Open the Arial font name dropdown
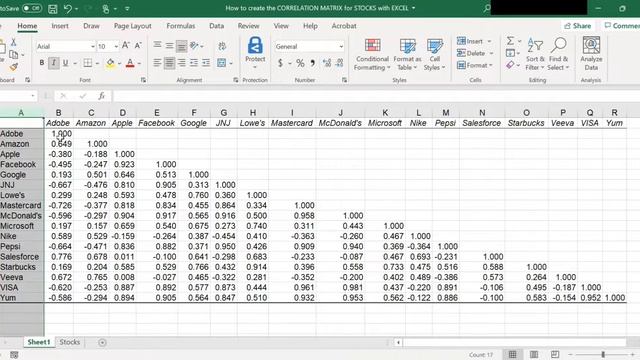 [93, 47]
